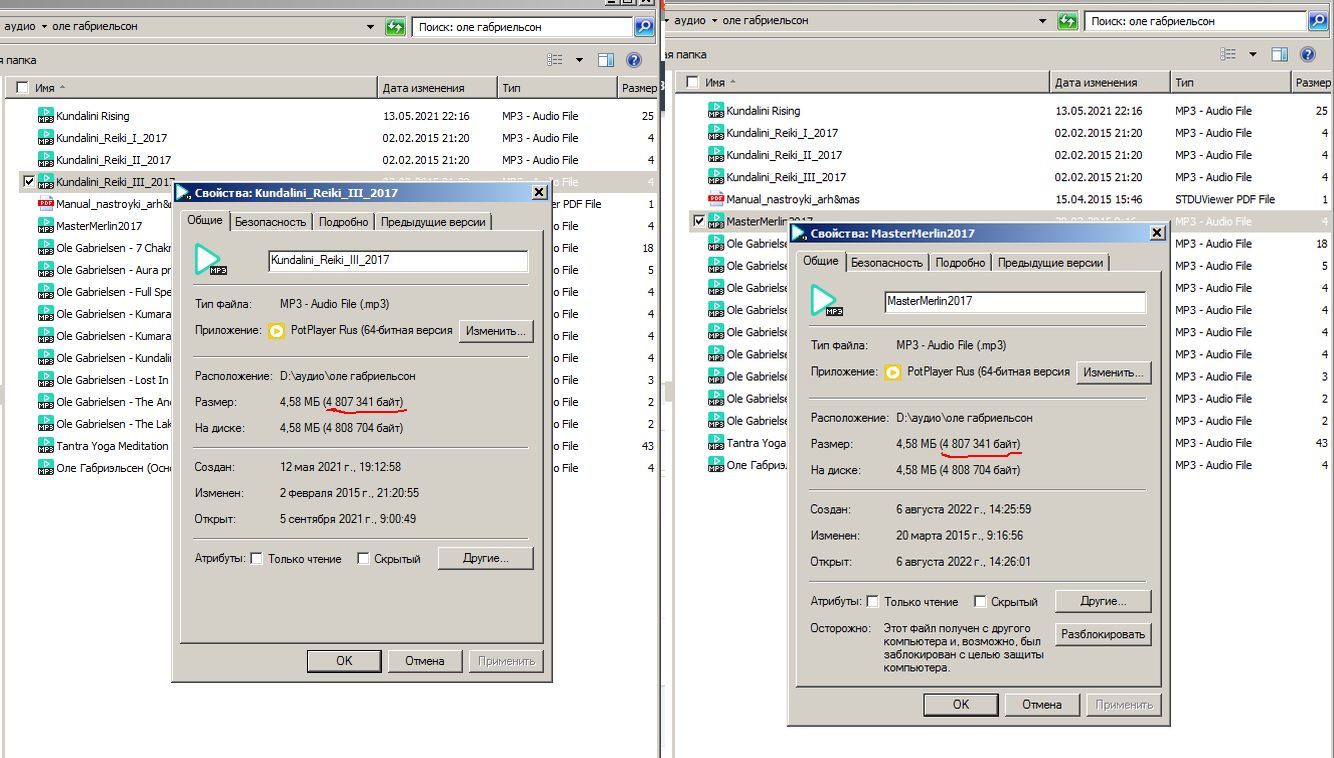
Task: Enable 'Скрытый' in Kundalini_Reiki_III_2017 properties
Action: coord(363,559)
